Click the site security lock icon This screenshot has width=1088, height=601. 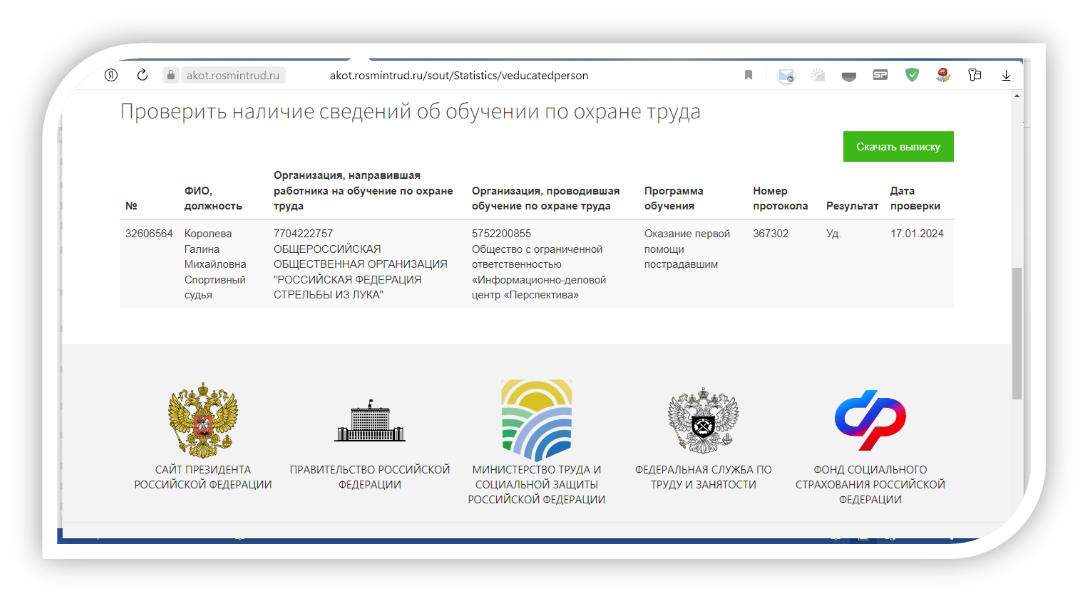click(x=170, y=74)
